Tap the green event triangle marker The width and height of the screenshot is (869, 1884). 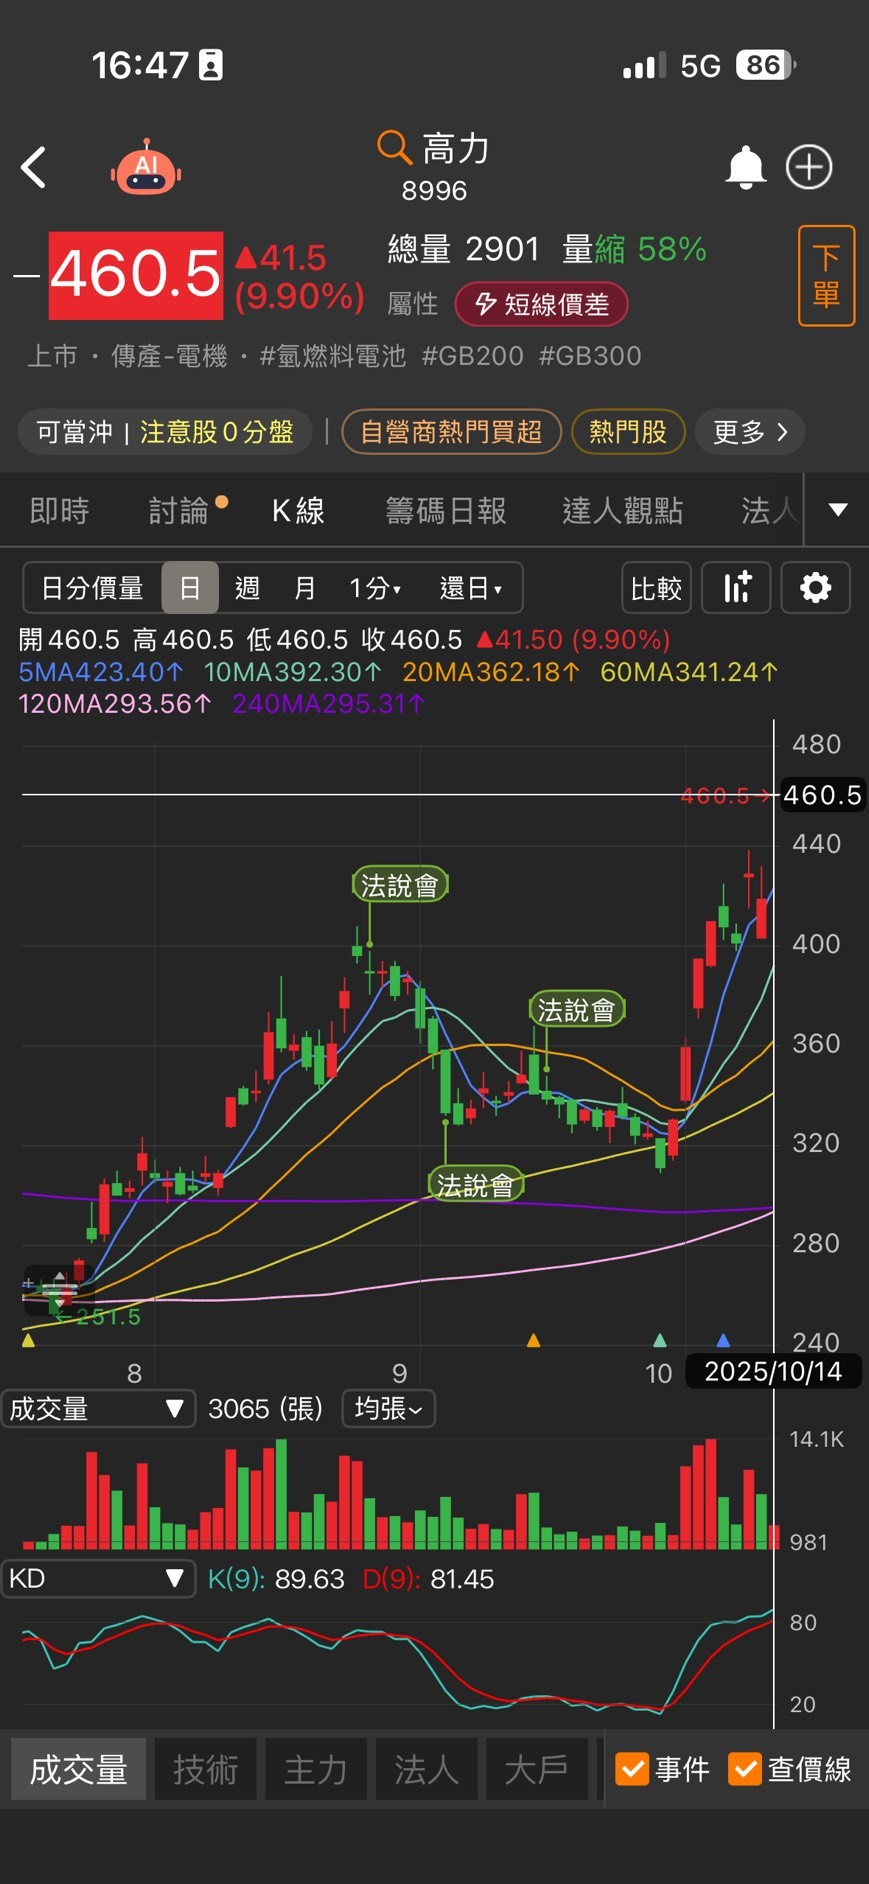(659, 1340)
